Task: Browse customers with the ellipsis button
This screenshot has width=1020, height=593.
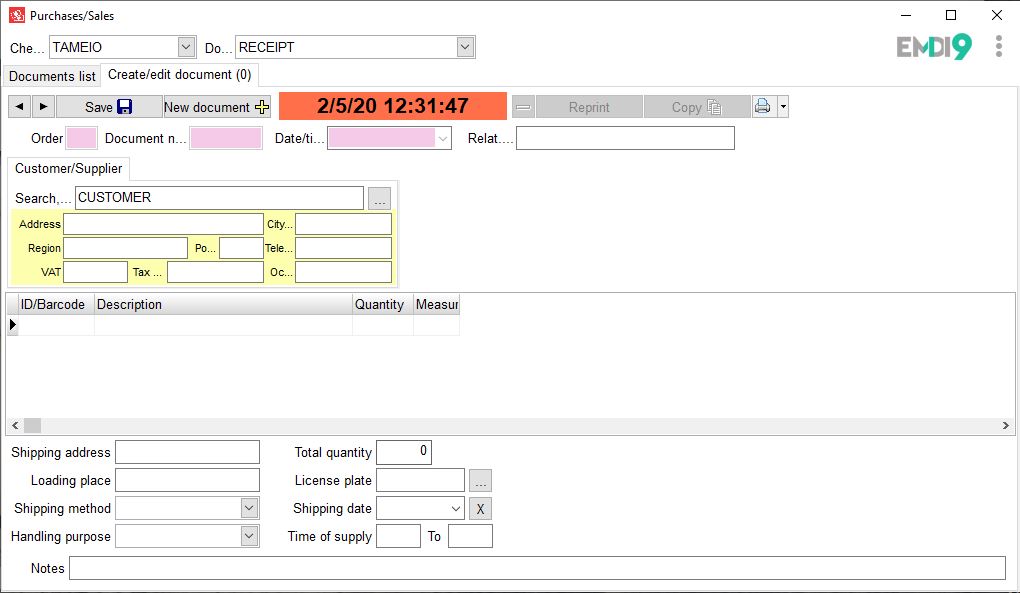Action: click(379, 198)
